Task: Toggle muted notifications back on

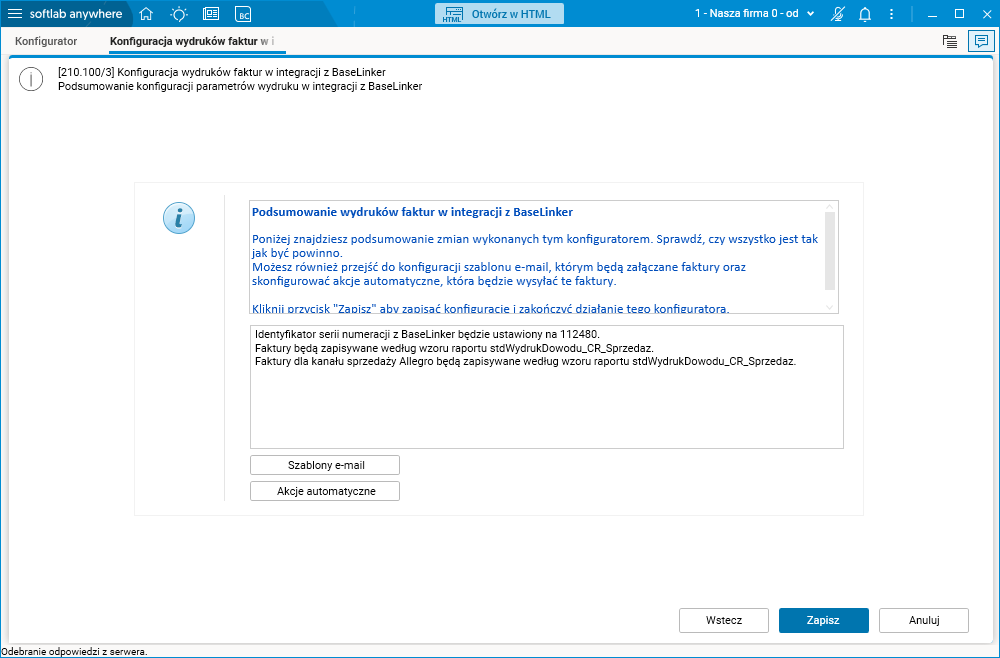Action: pyautogui.click(x=837, y=14)
